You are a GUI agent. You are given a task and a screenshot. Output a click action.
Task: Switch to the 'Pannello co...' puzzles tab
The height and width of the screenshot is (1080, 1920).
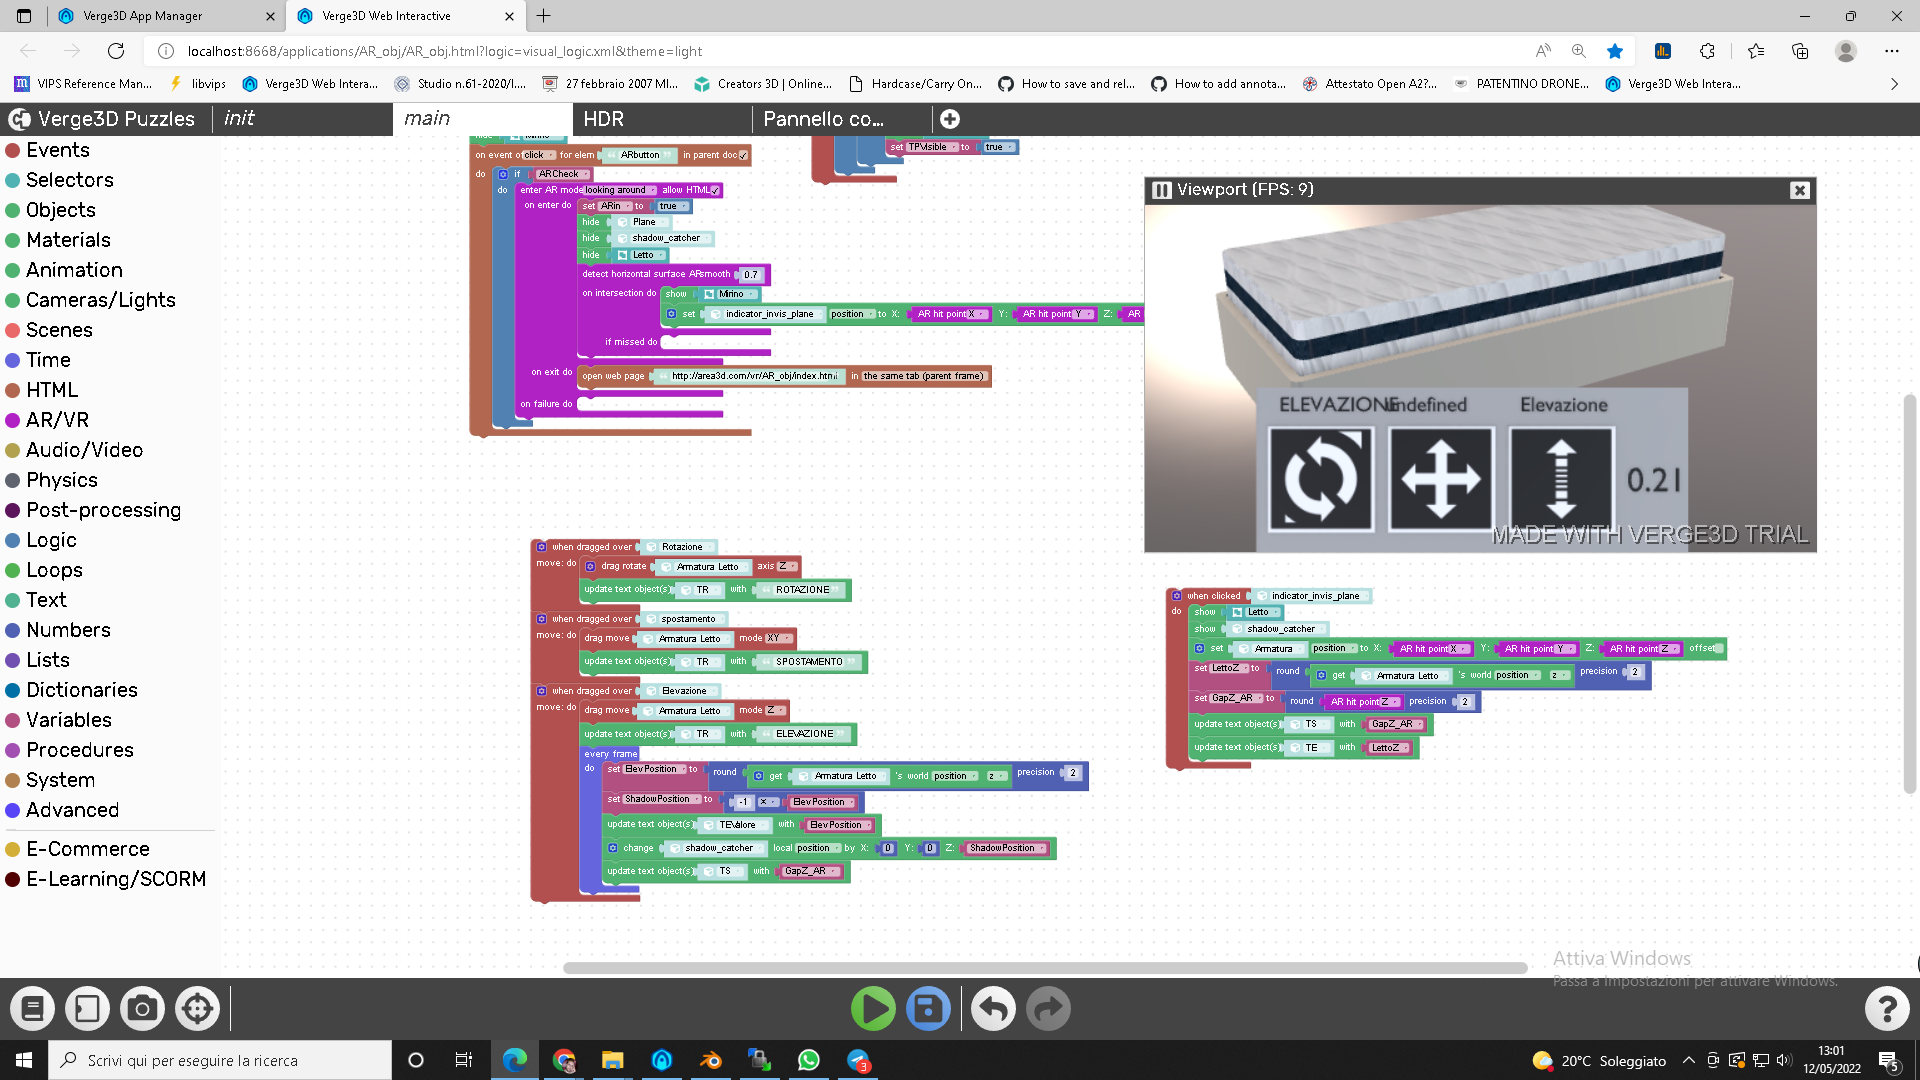842,119
